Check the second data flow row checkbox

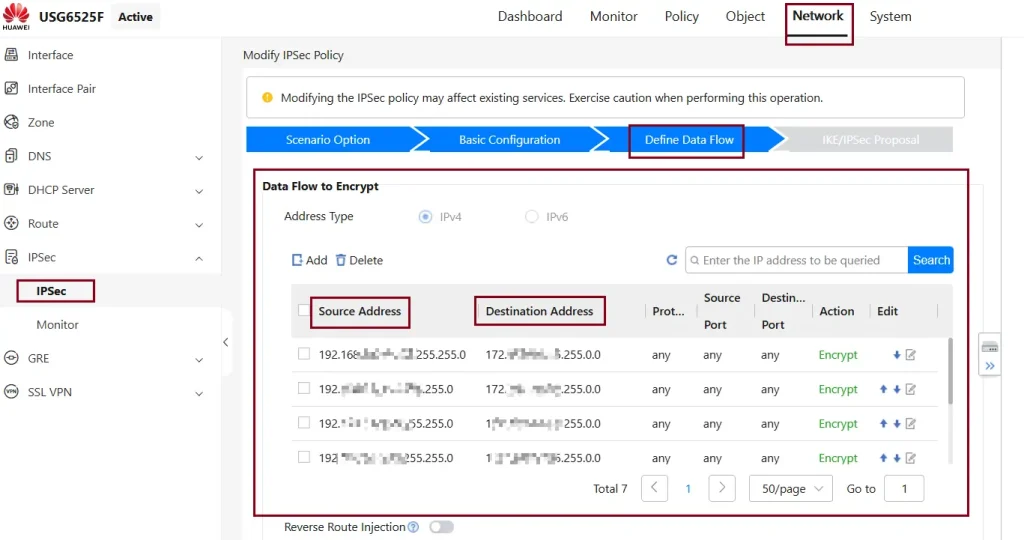pos(304,388)
